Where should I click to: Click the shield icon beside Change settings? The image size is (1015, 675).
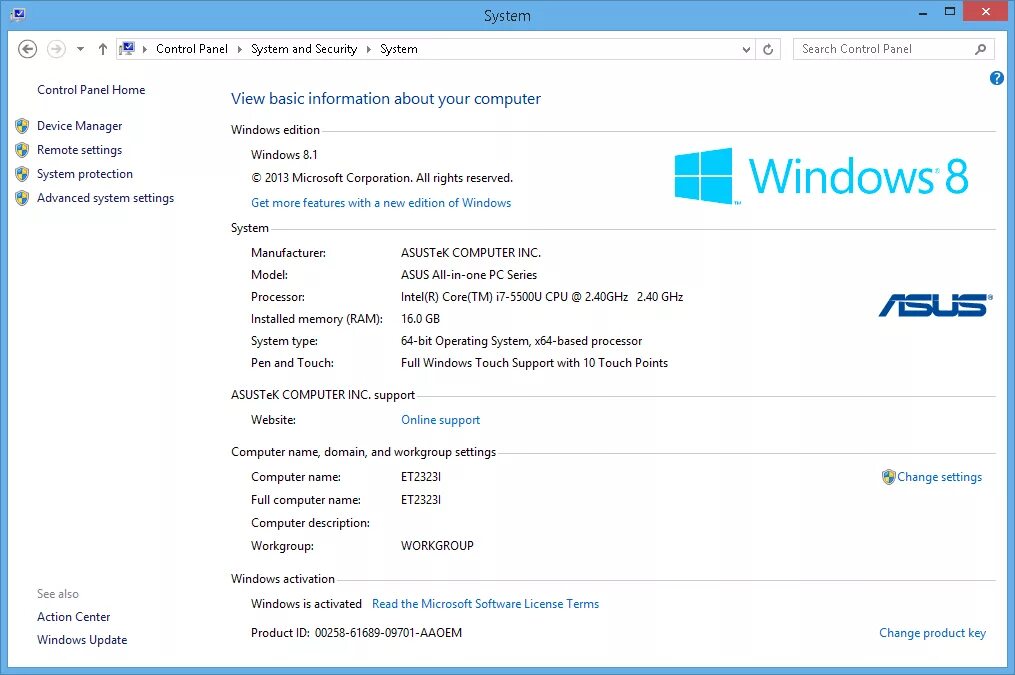pos(889,477)
